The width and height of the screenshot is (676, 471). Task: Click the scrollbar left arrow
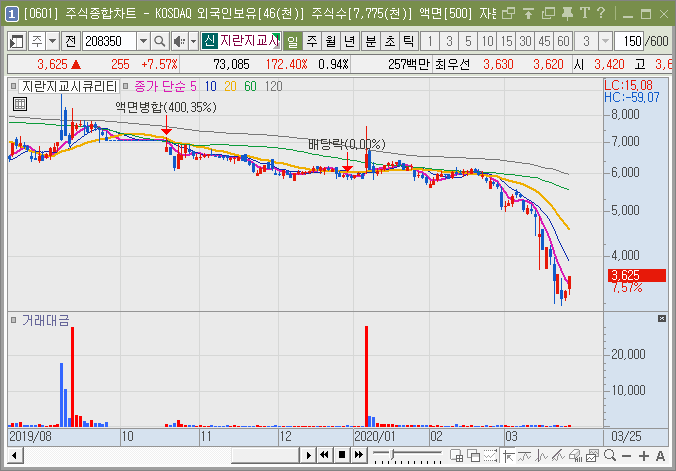15,455
